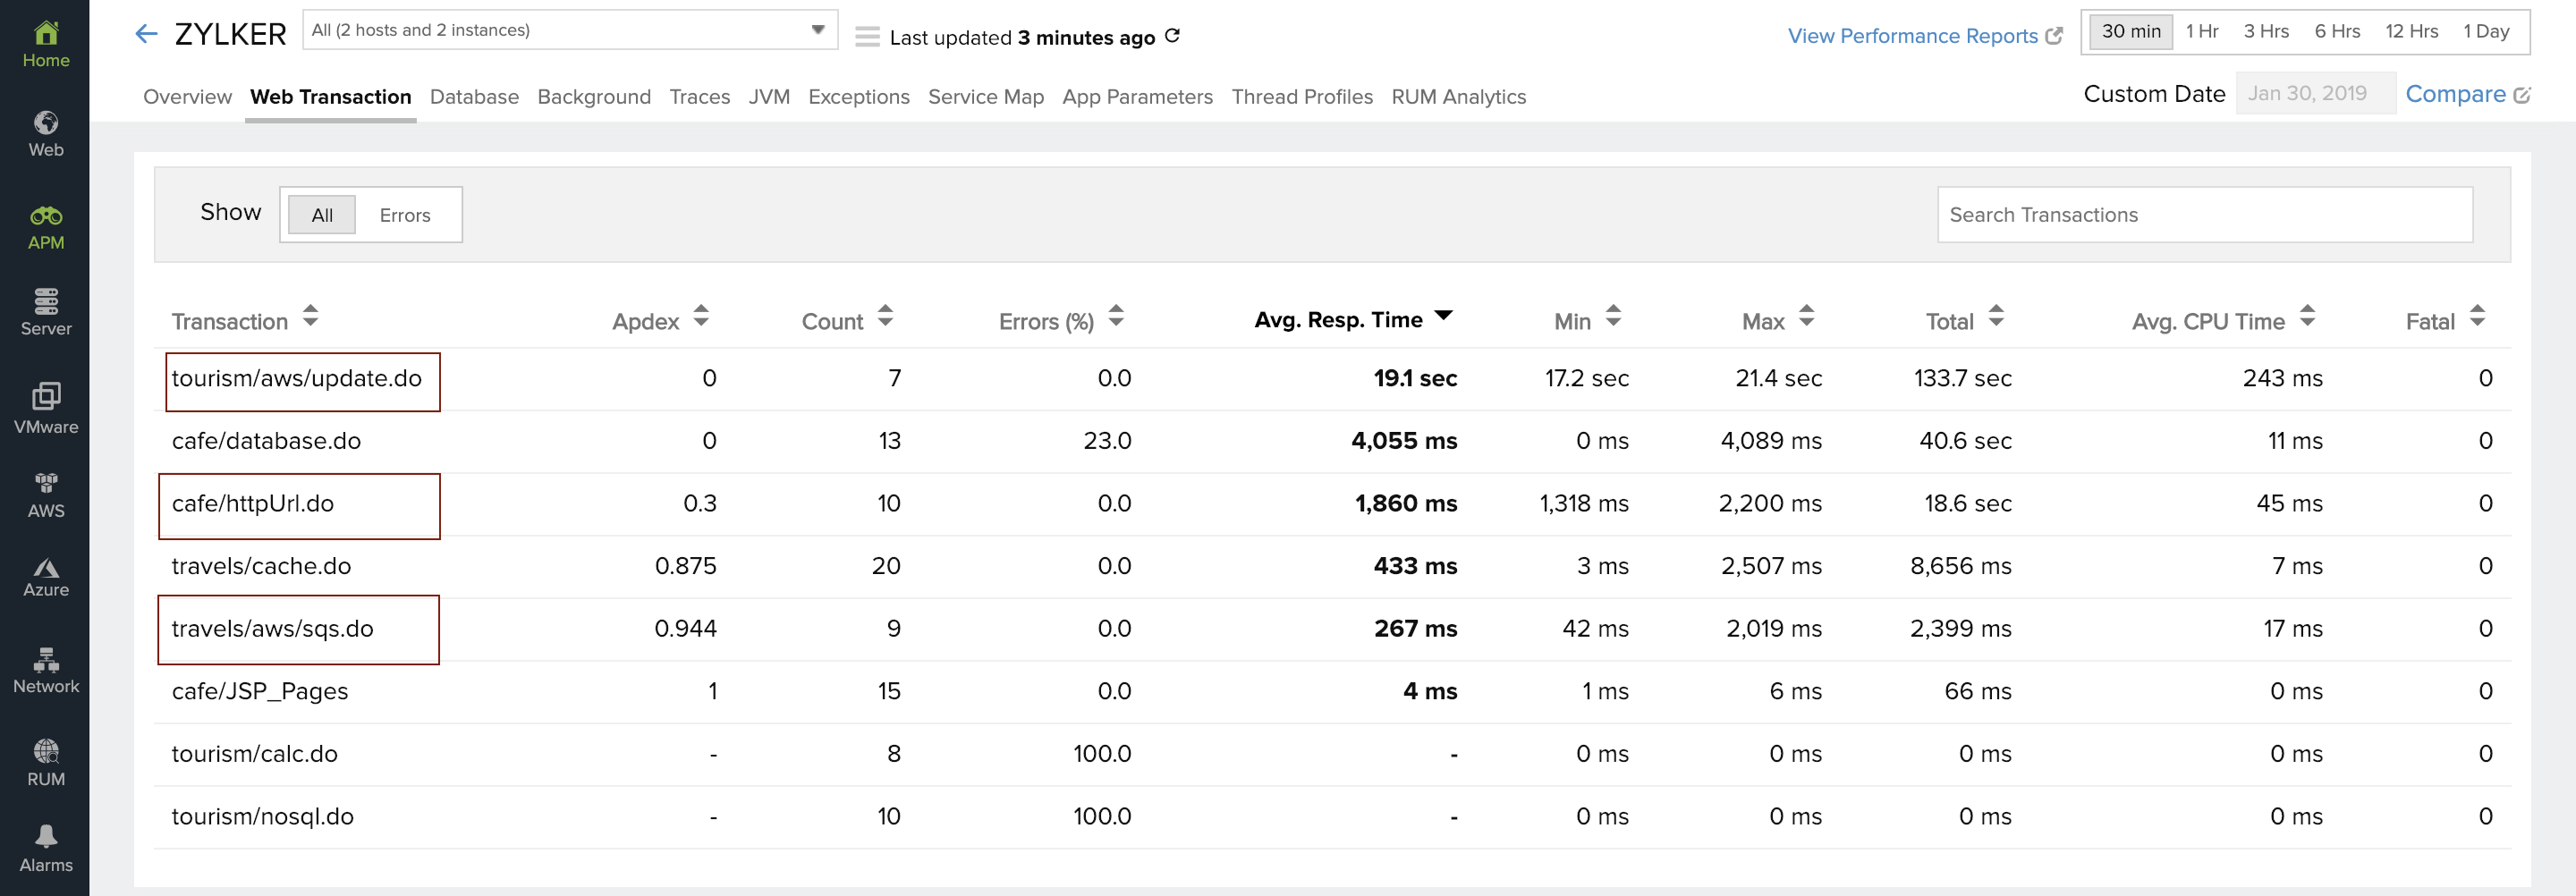Sort by Avg. Resp. Time column arrow
Viewport: 2576px width, 896px height.
click(x=1443, y=316)
